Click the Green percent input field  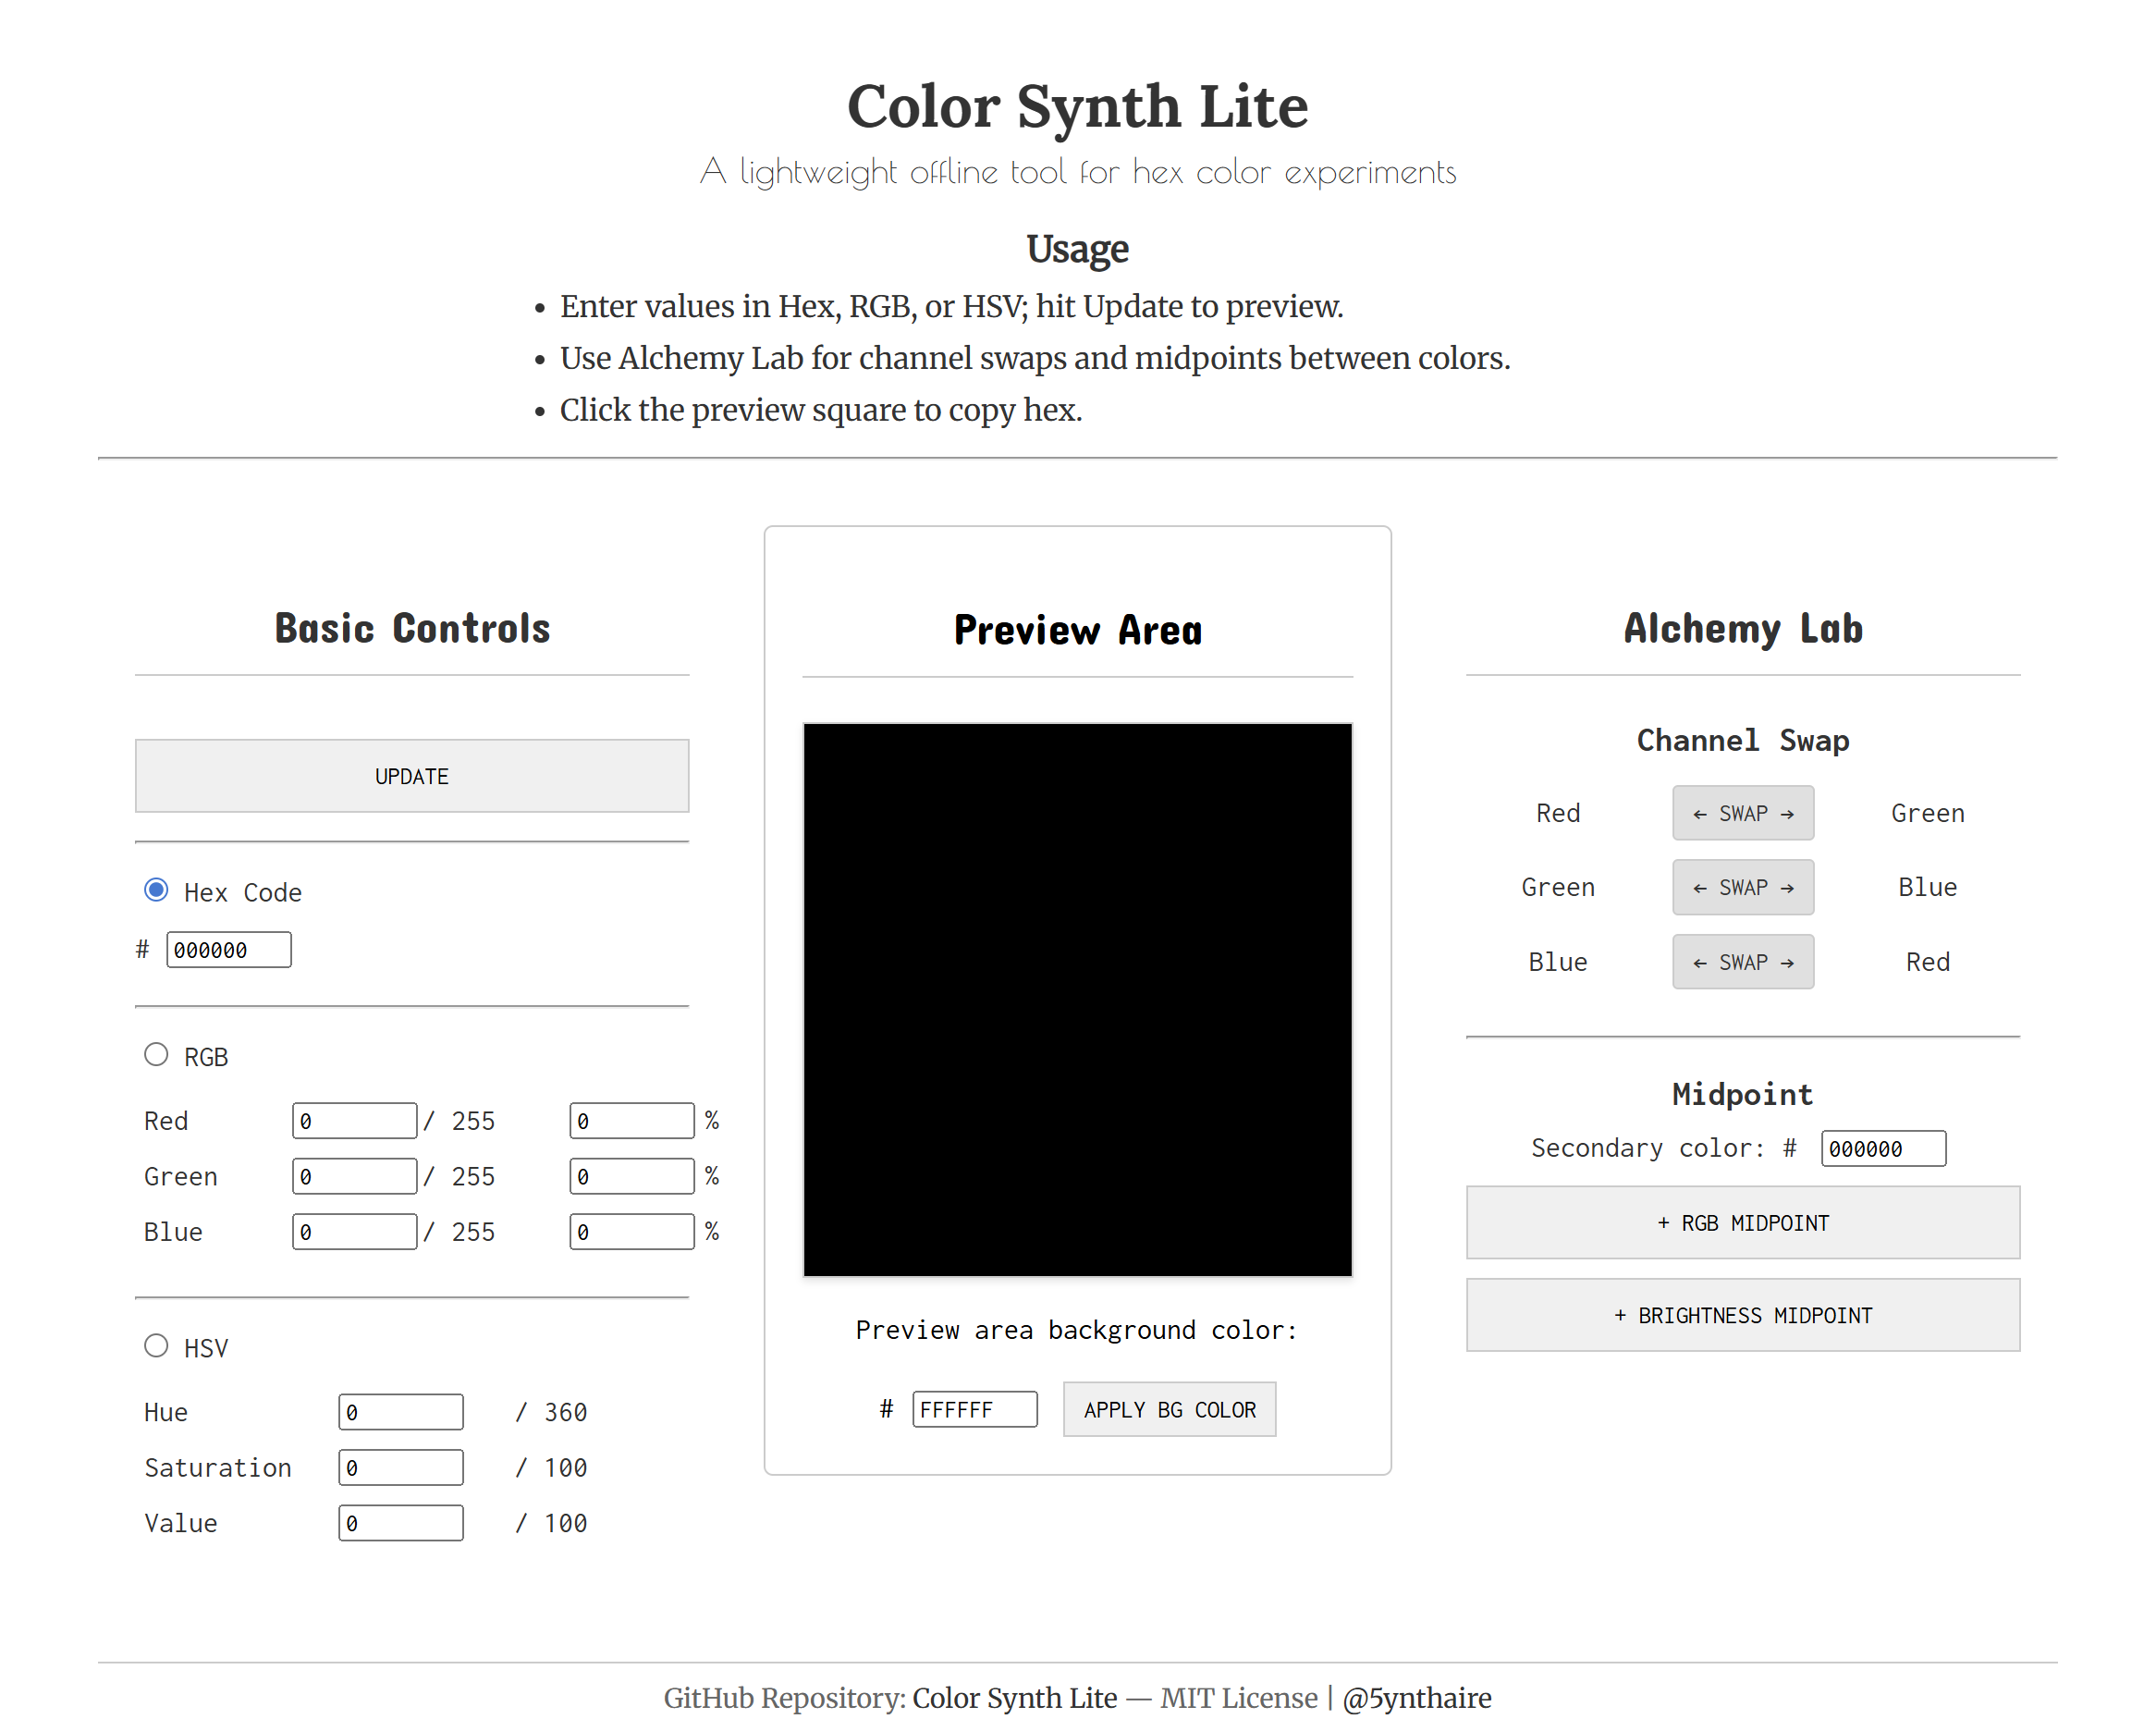click(x=631, y=1175)
